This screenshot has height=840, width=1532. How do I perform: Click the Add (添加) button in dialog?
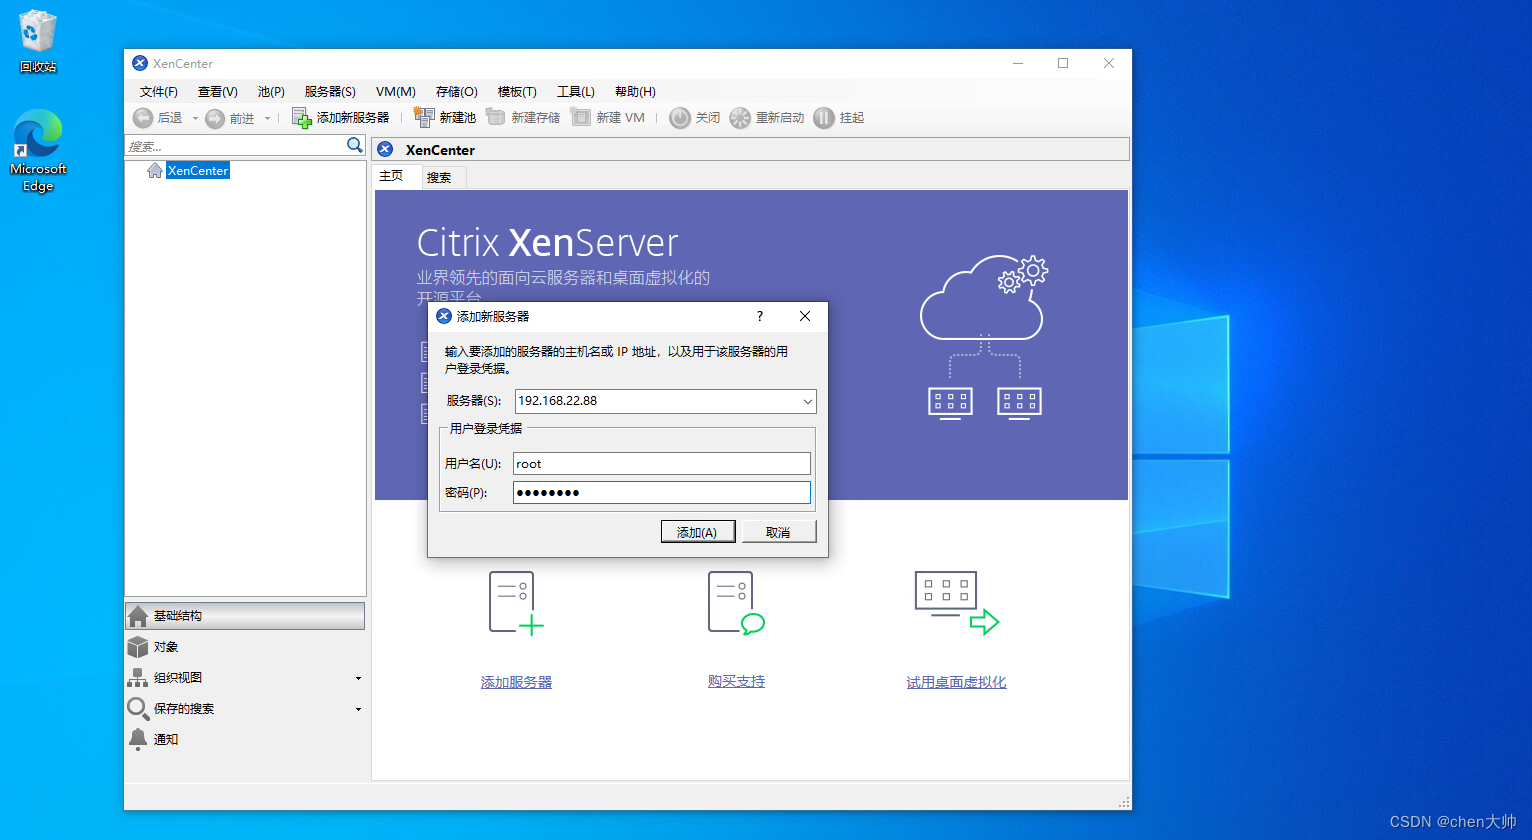coord(698,532)
